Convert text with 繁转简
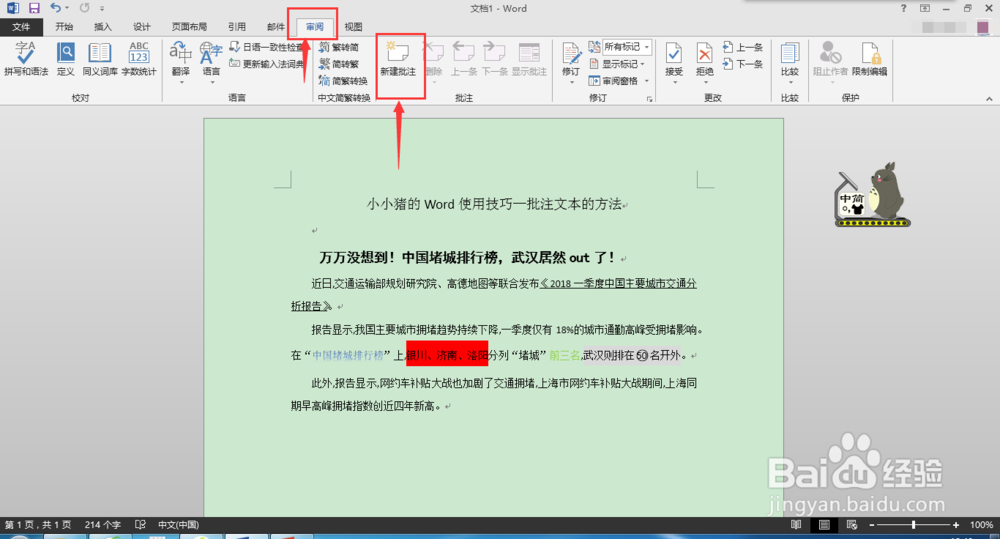This screenshot has height=539, width=1000. tap(339, 47)
